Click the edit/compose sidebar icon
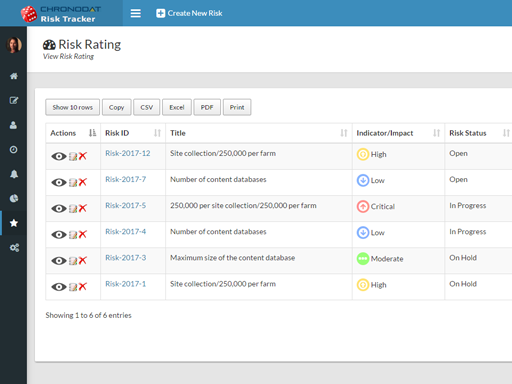 pyautogui.click(x=14, y=100)
